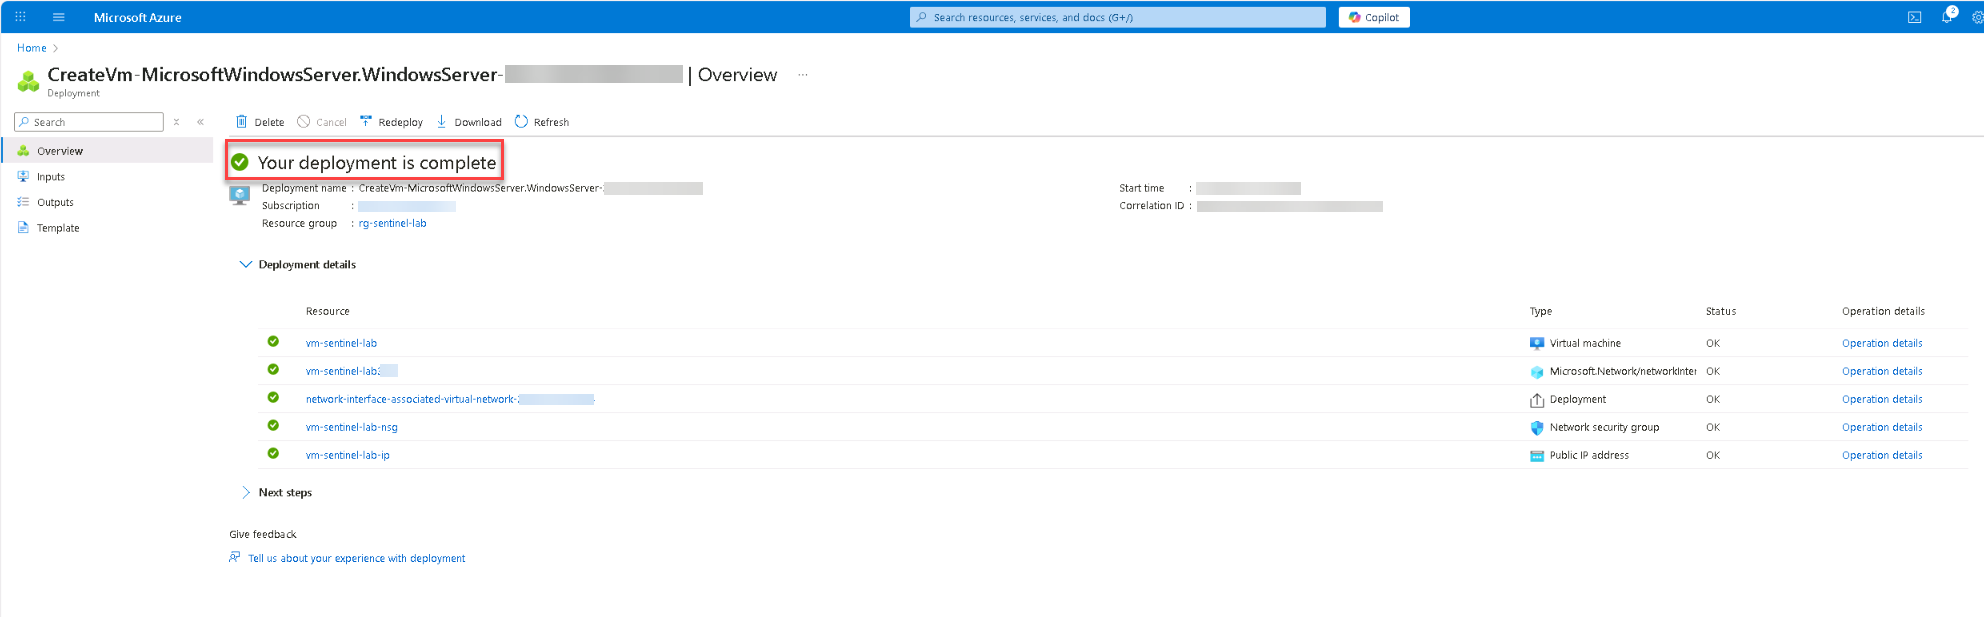Refresh the deployment overview
This screenshot has height=617, width=1984.
click(541, 122)
